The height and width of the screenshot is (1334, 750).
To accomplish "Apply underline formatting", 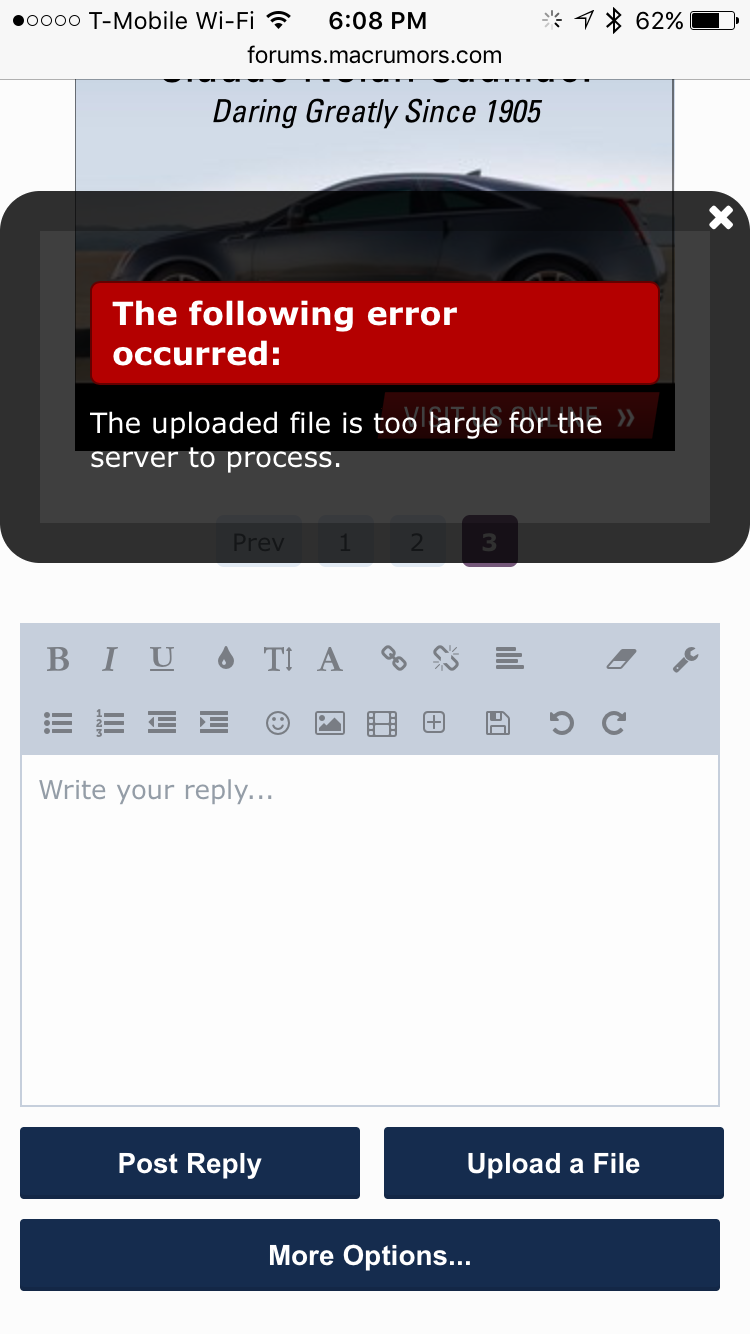I will click(162, 659).
